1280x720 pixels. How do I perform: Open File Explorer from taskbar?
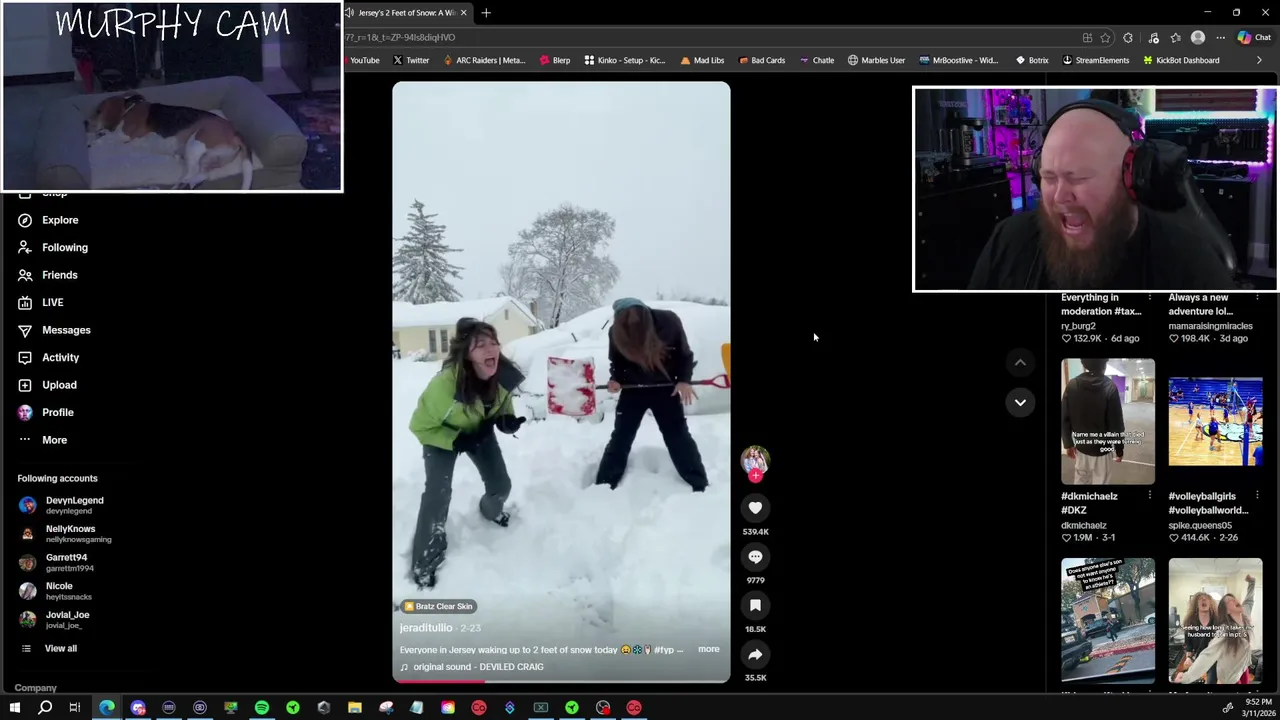point(355,708)
